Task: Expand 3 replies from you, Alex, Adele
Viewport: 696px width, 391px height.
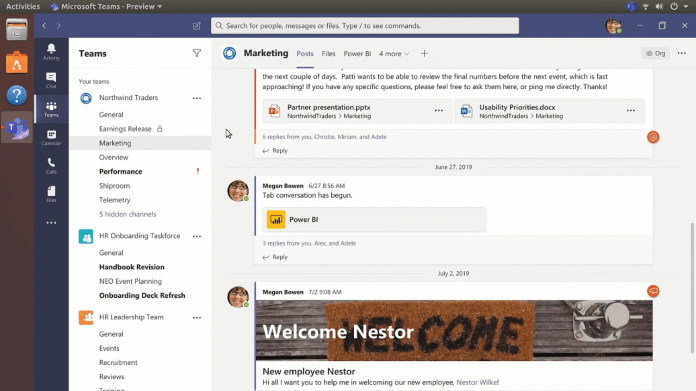Action: pos(309,243)
